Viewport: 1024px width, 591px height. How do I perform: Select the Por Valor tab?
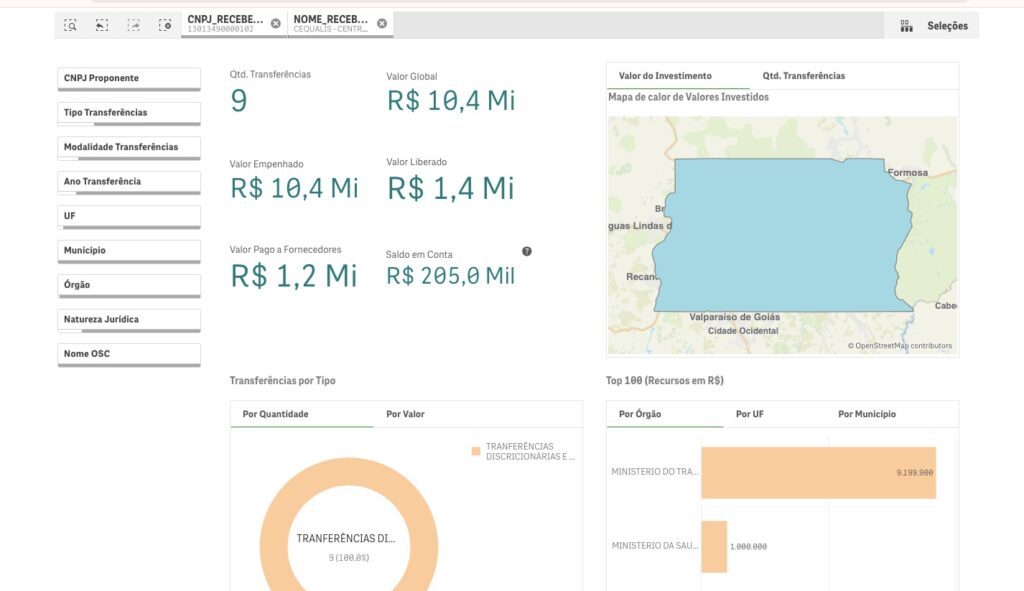coord(405,414)
